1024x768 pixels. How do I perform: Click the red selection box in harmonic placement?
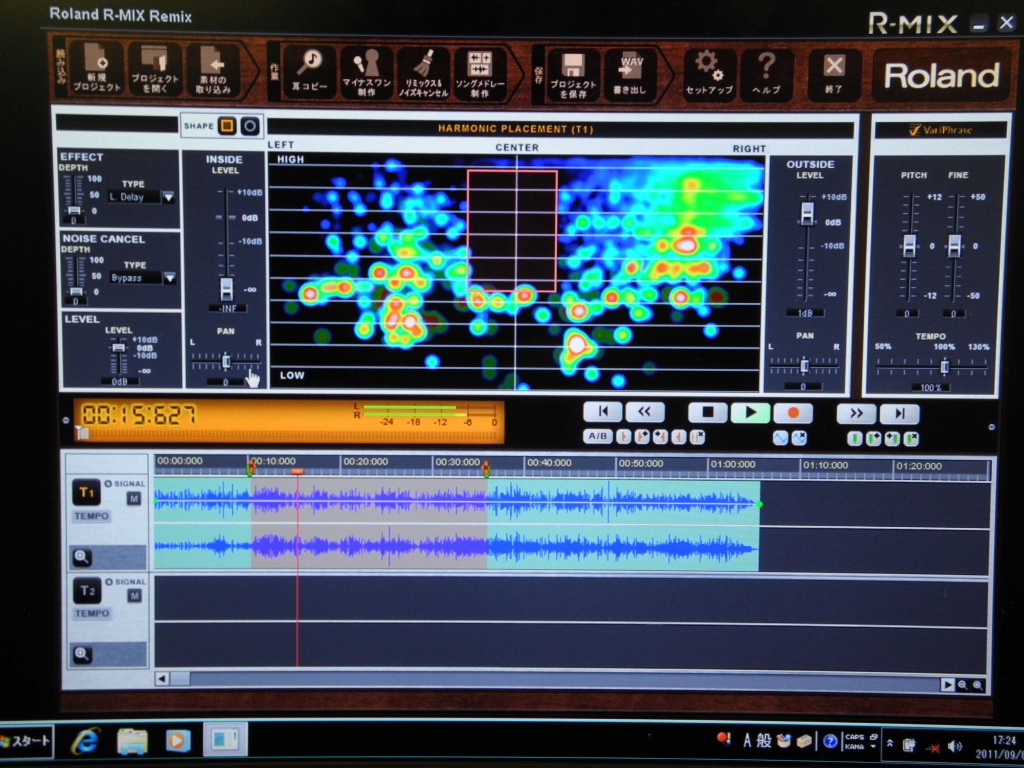coord(512,231)
